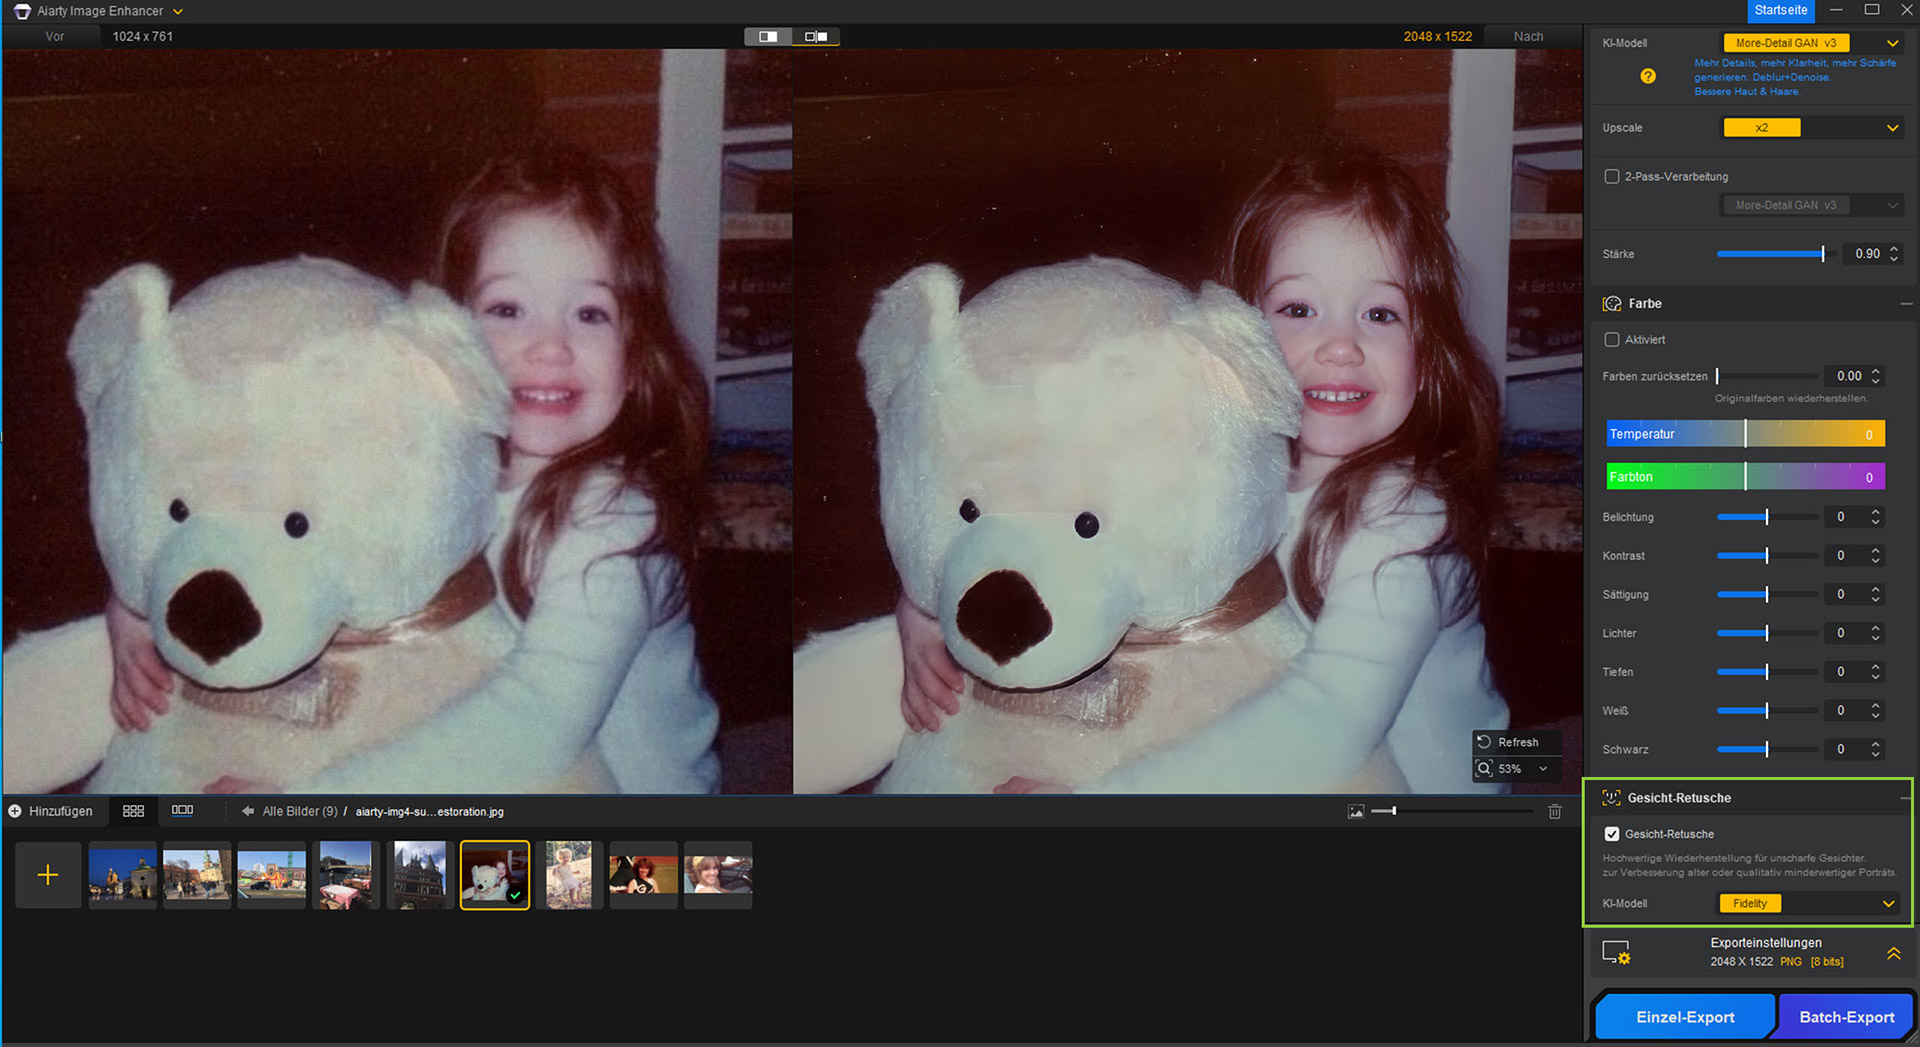1920x1047 pixels.
Task: Click the Weiß stepper arrows
Action: point(1876,710)
